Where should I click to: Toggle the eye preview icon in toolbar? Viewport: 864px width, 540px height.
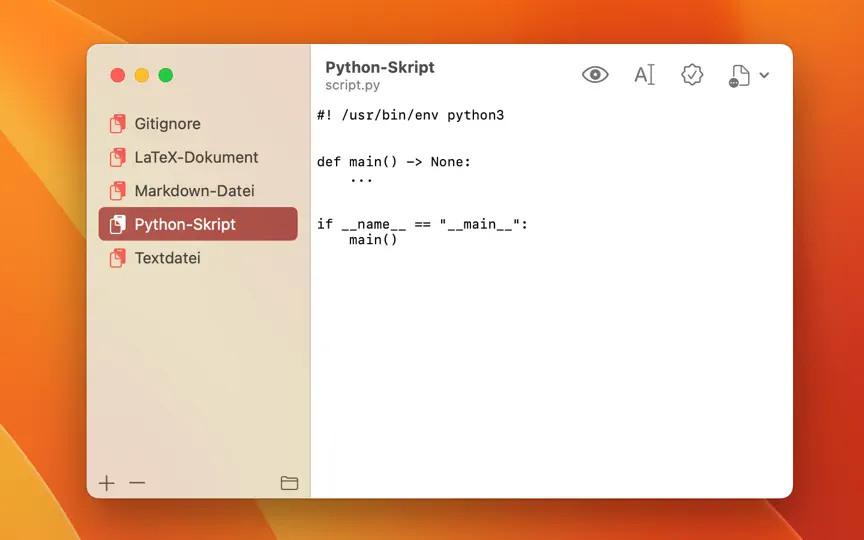click(x=595, y=74)
